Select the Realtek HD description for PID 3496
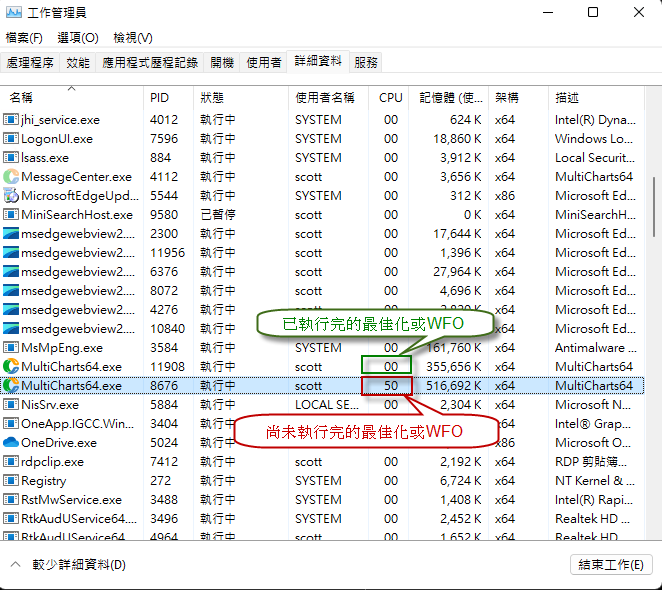The height and width of the screenshot is (590, 662). pos(592,519)
